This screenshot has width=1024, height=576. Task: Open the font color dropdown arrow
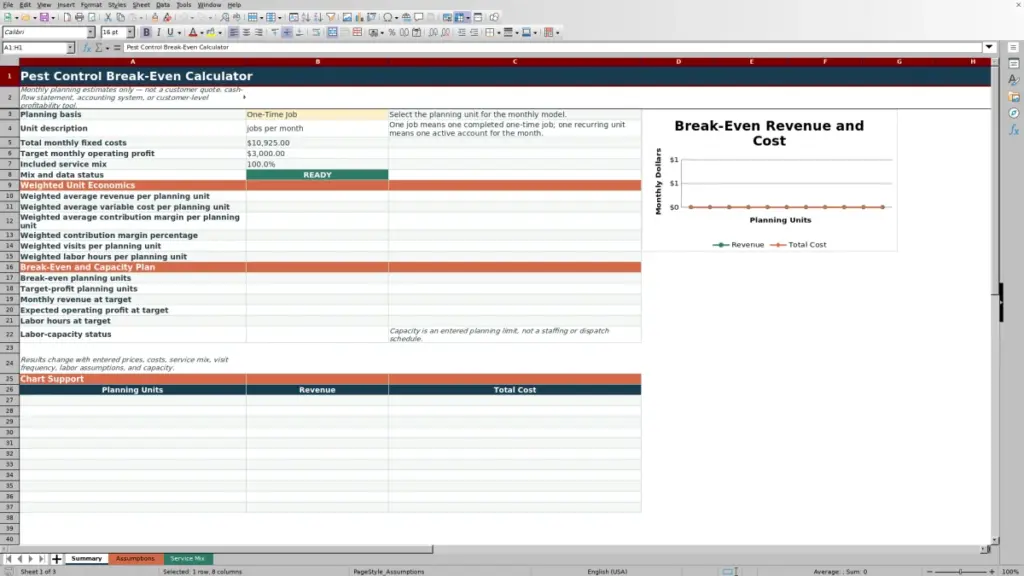click(x=202, y=33)
